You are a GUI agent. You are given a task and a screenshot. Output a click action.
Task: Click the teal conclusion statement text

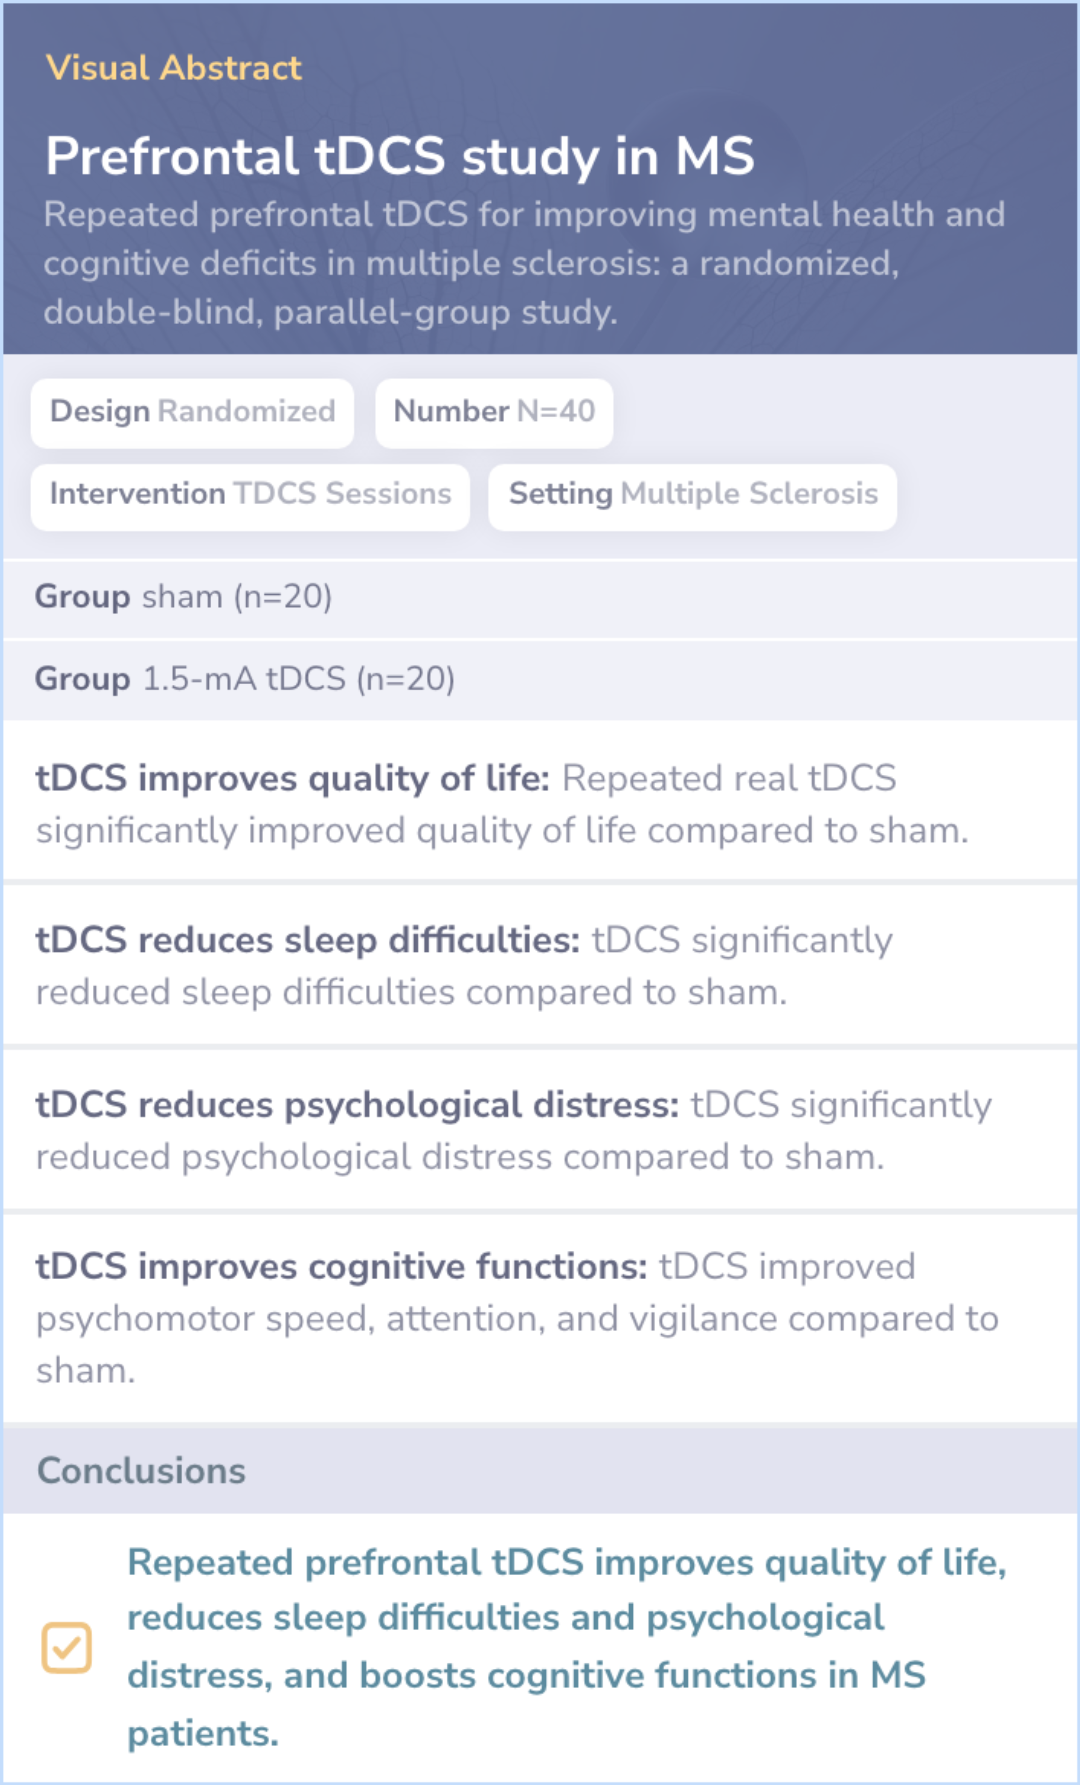565,1646
